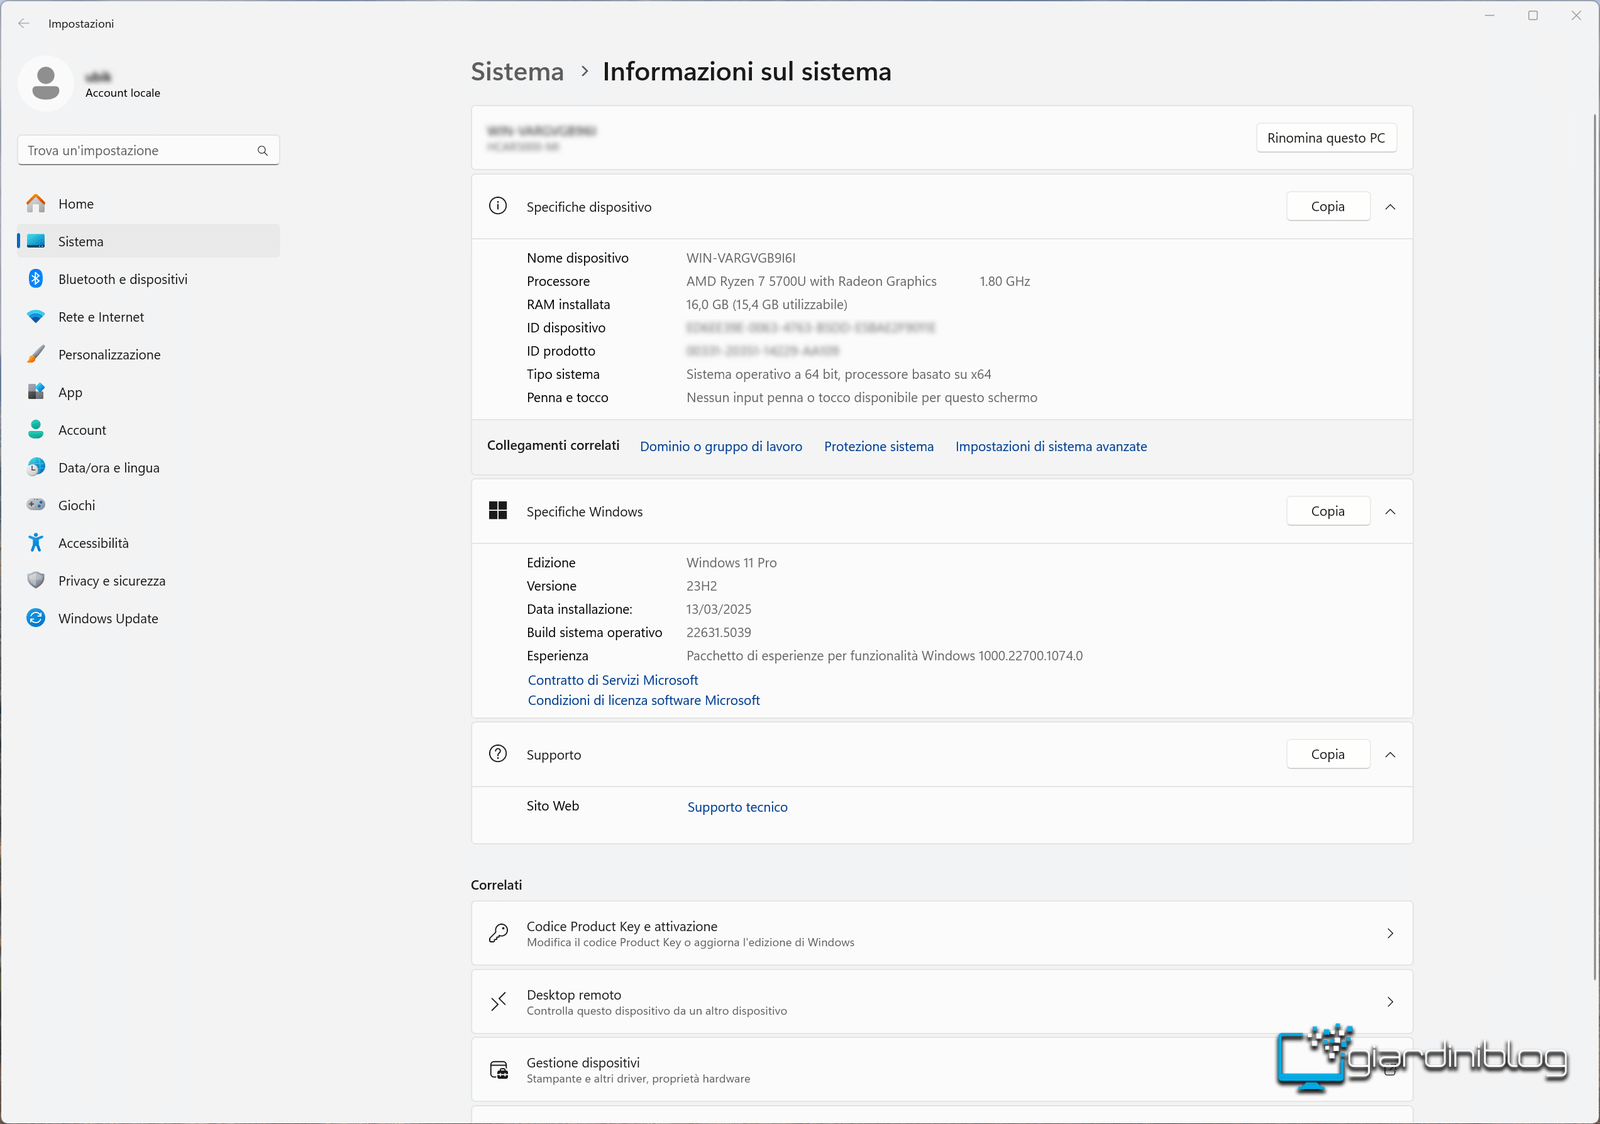Open the Contratto di Servizi Microsoft link

point(612,680)
